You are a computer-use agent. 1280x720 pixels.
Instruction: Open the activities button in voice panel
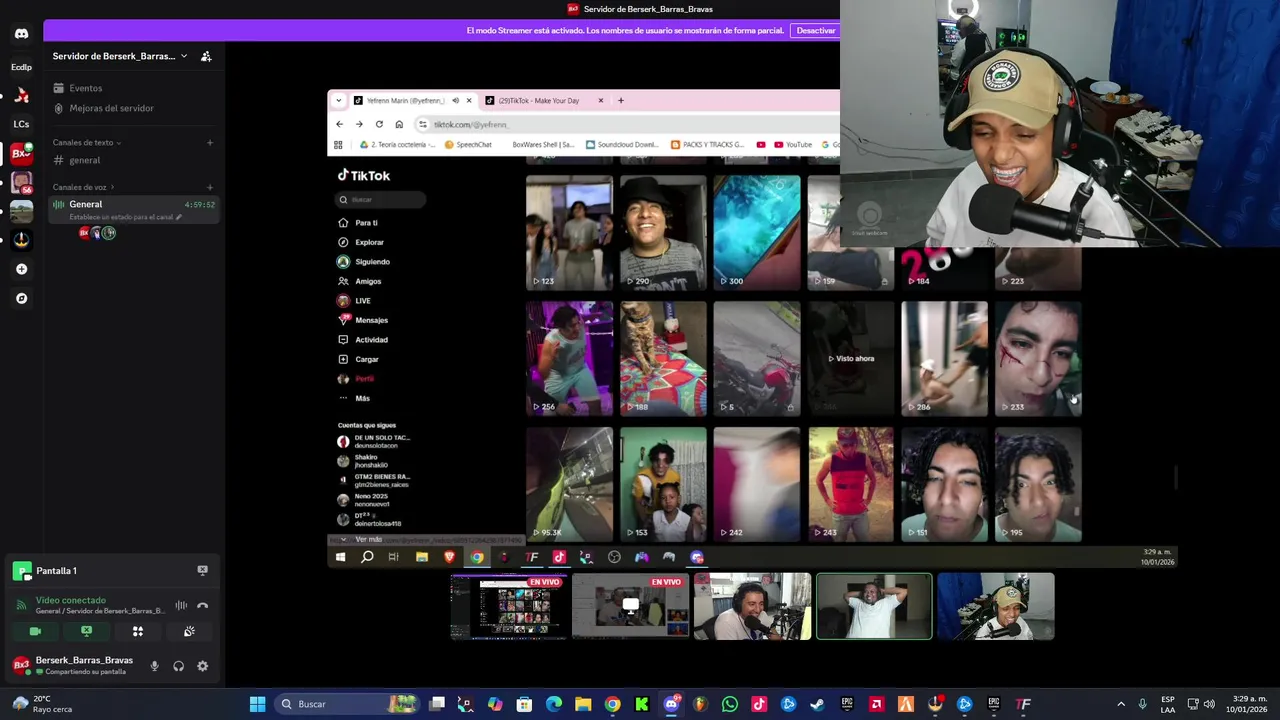click(x=138, y=631)
